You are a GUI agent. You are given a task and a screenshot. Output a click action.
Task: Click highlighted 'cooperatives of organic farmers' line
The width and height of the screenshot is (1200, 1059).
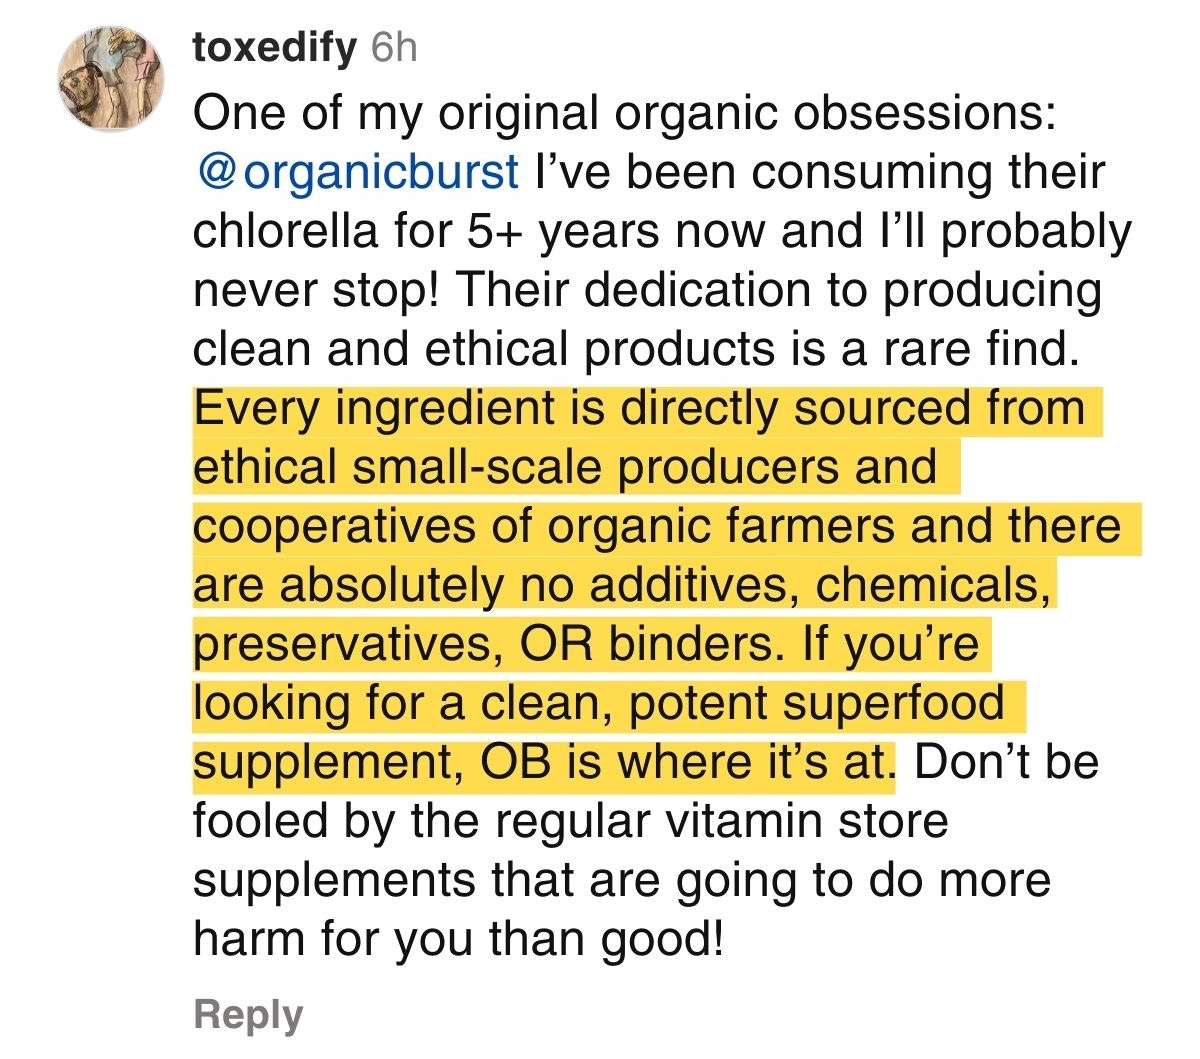click(657, 526)
